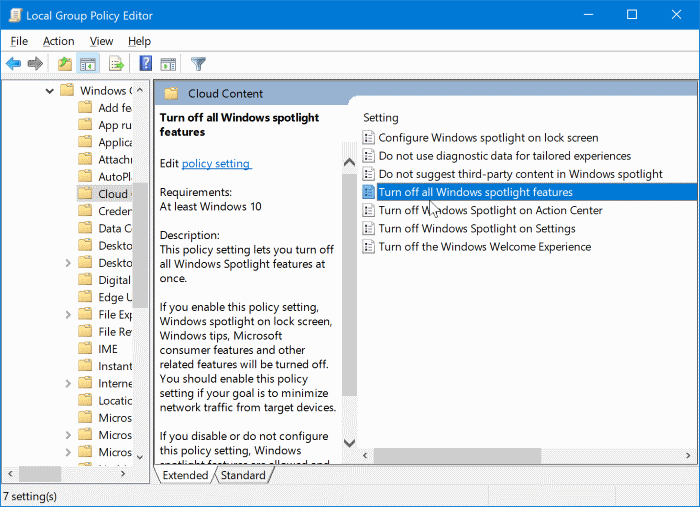Click the Back arrow toolbar icon

(13, 64)
